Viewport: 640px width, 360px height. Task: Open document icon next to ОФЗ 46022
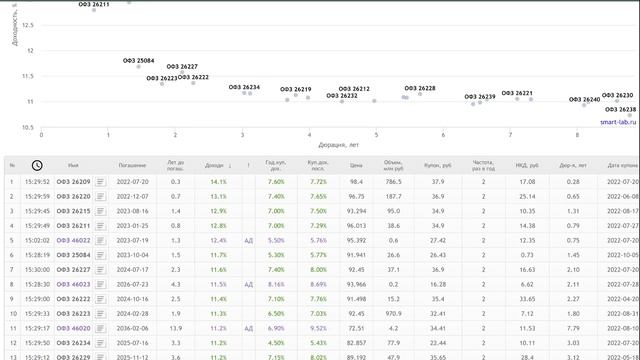point(100,240)
